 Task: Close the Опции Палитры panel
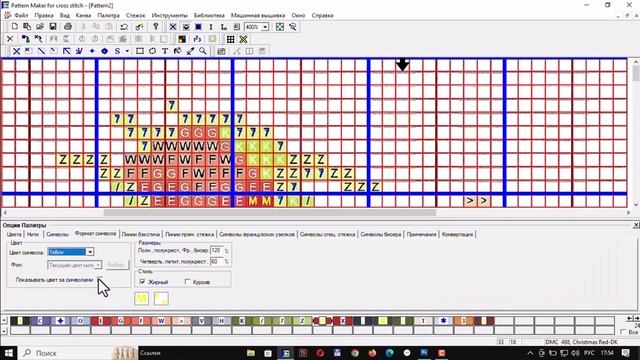click(x=636, y=225)
